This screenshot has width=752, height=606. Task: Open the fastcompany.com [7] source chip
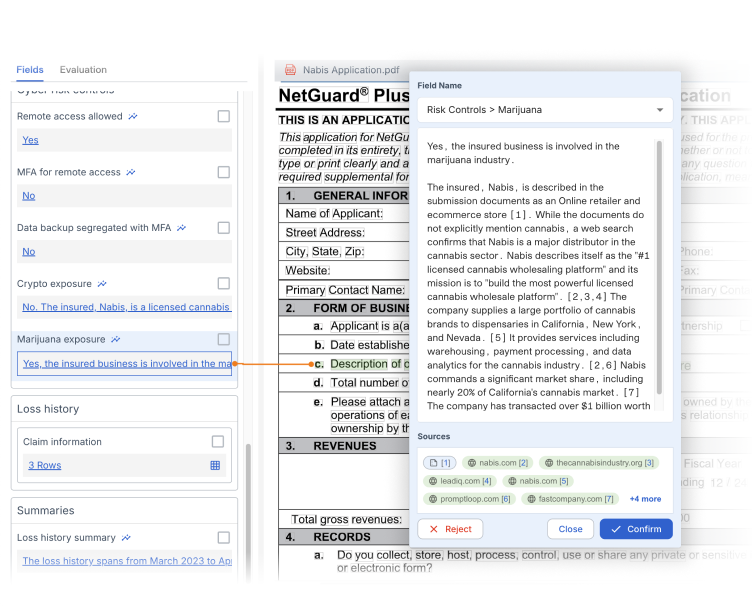point(570,499)
